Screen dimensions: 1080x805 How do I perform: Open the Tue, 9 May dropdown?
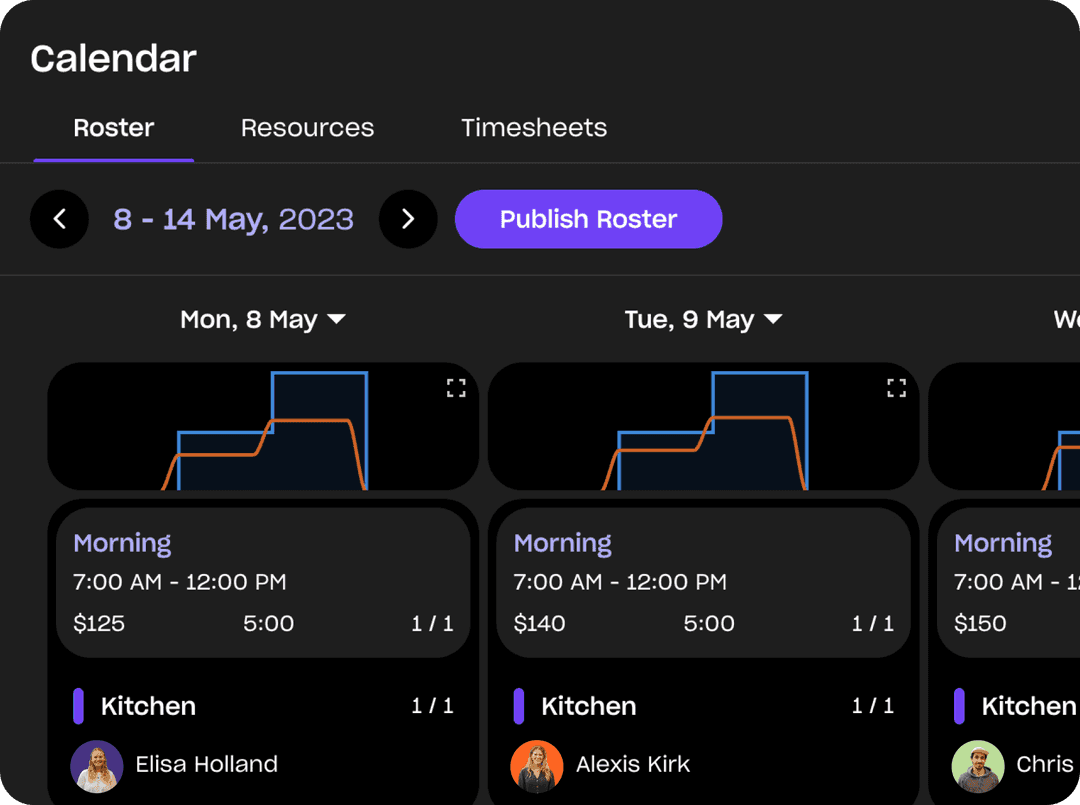773,319
